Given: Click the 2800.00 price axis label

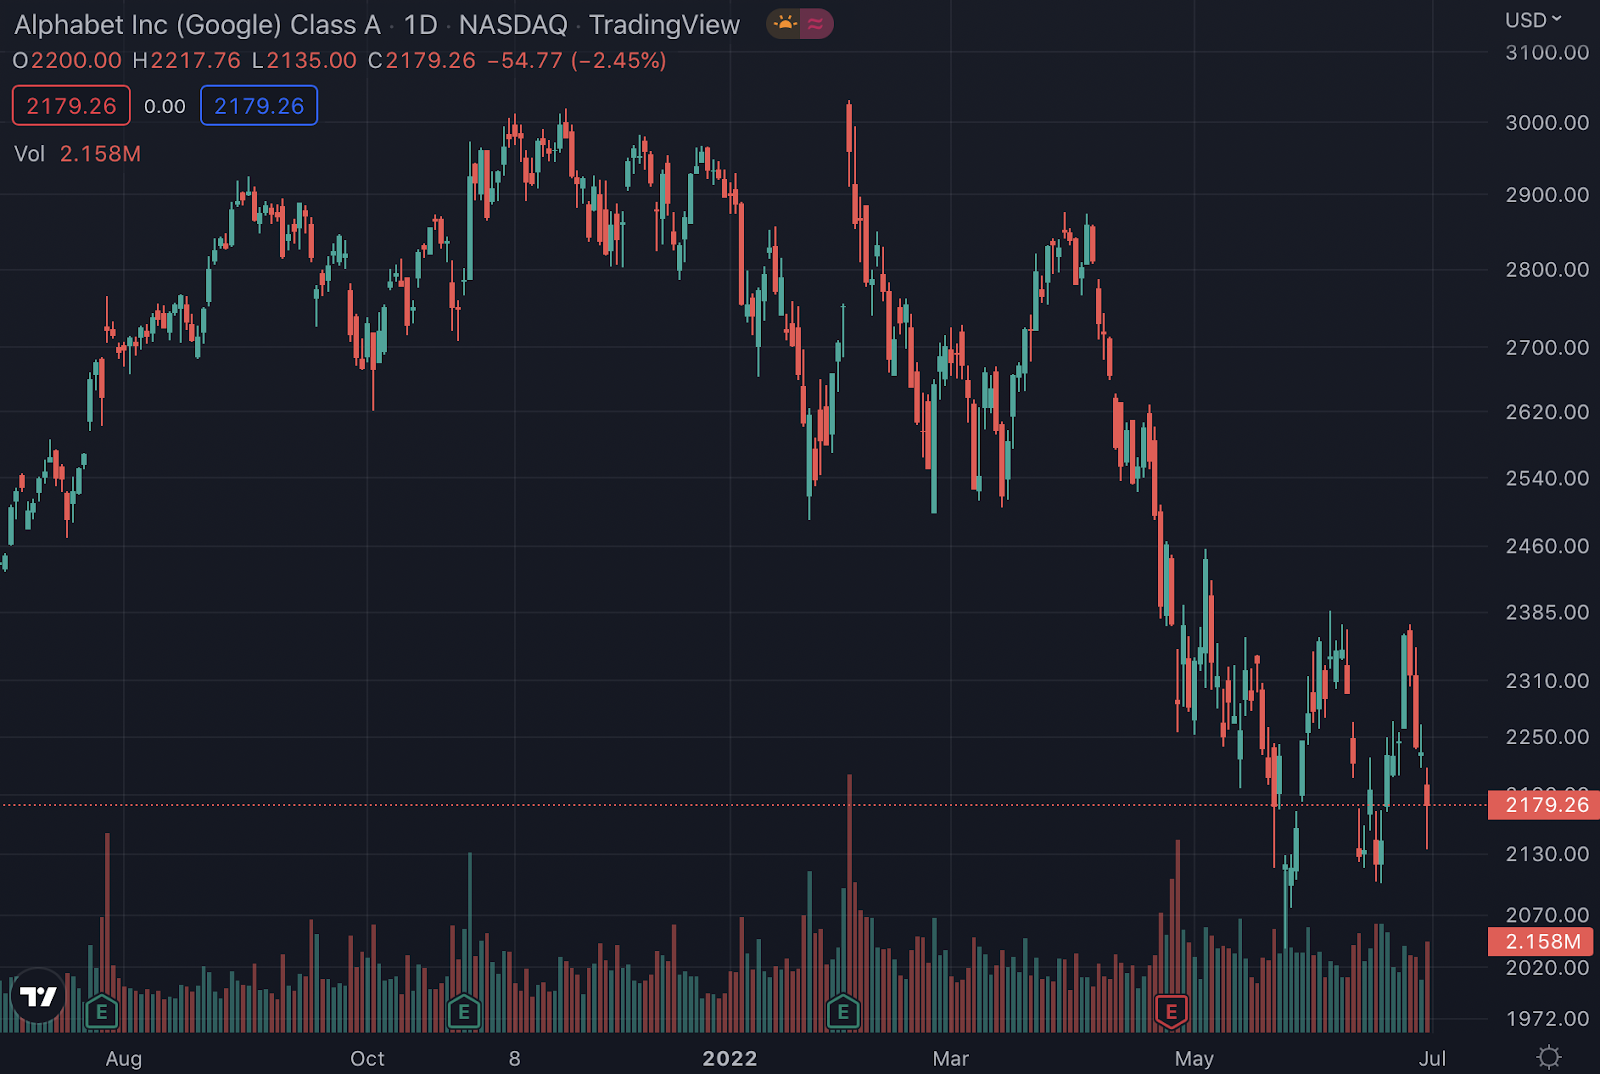Looking at the screenshot, I should click(x=1547, y=270).
